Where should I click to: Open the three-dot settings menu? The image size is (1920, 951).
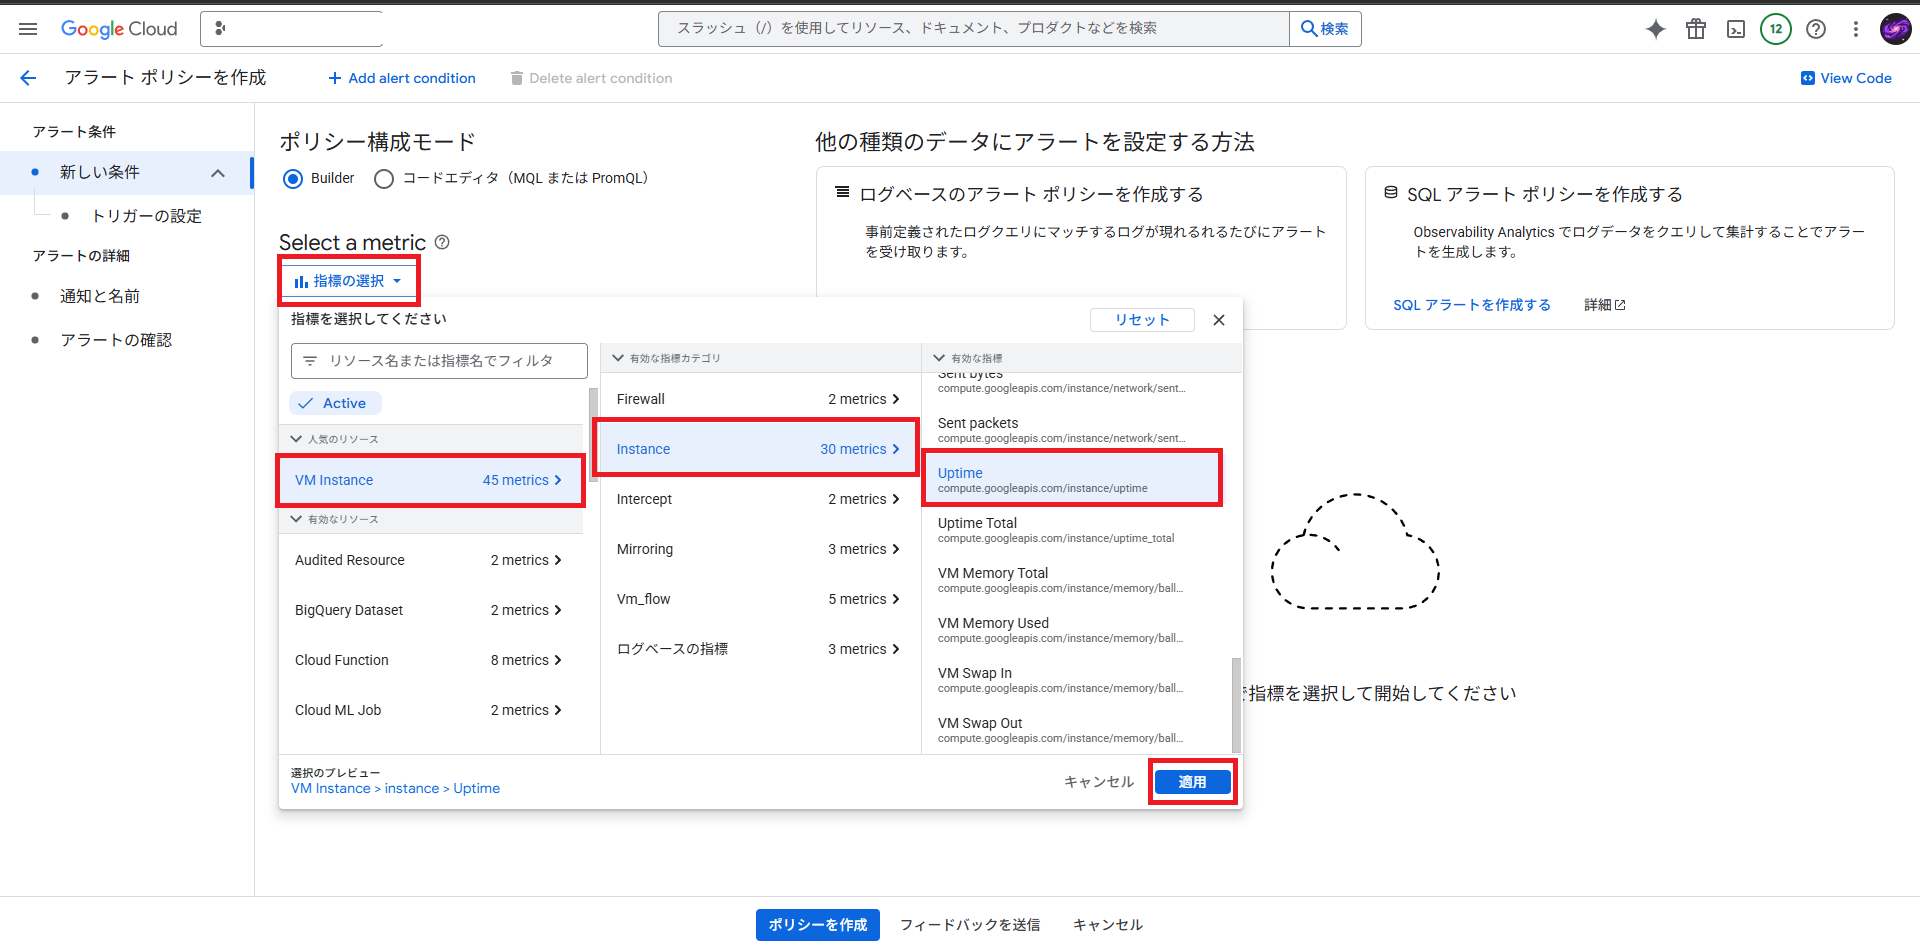(1856, 29)
